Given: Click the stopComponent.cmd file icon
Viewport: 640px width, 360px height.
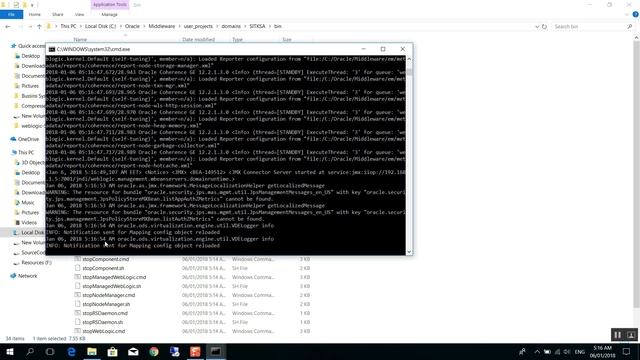Looking at the screenshot, I should pos(77,259).
